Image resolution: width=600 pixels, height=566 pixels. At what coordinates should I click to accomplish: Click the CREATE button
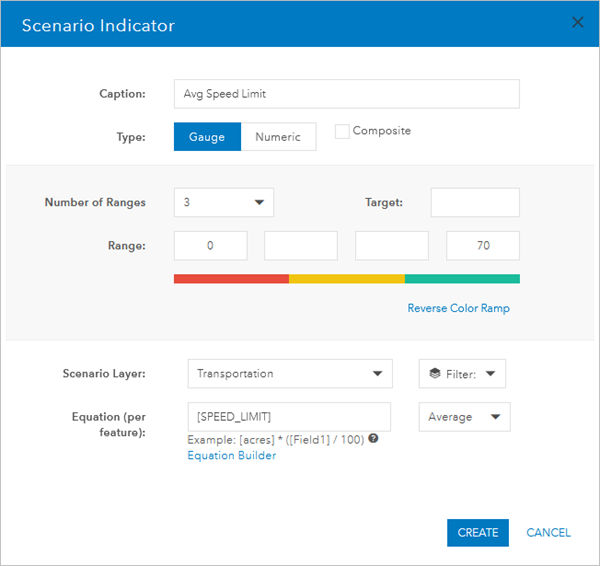[x=478, y=533]
